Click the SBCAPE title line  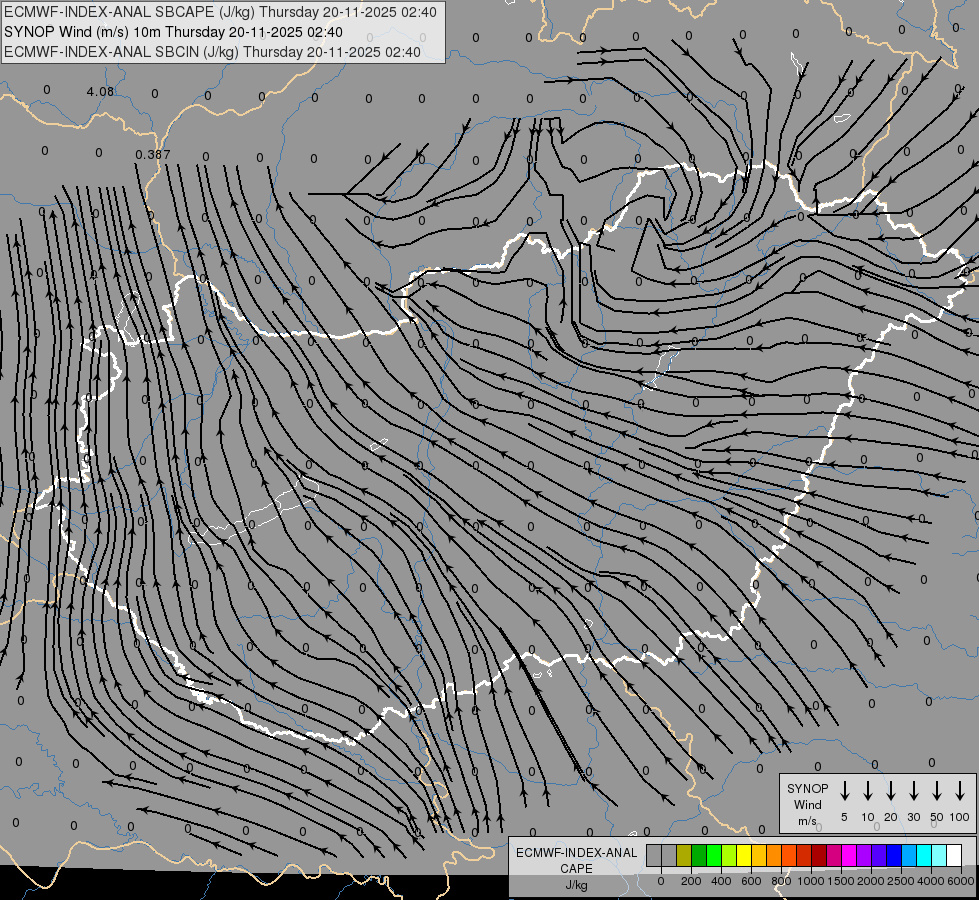(220, 12)
